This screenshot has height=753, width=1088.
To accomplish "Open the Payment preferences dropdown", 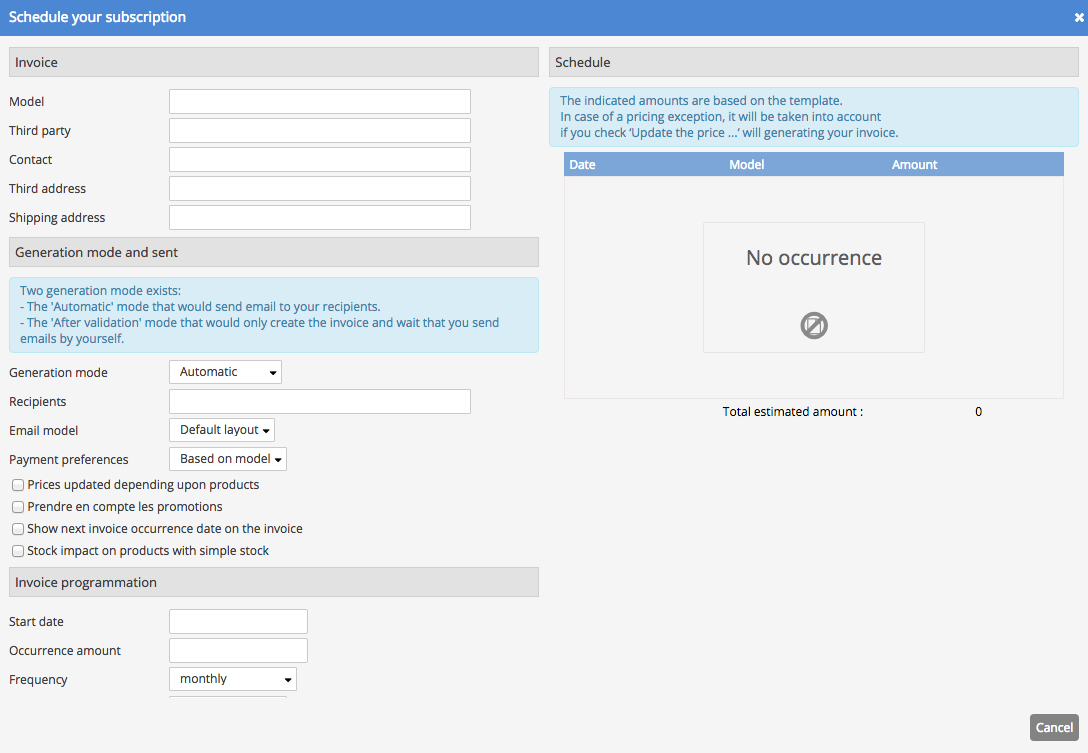I will 228,459.
